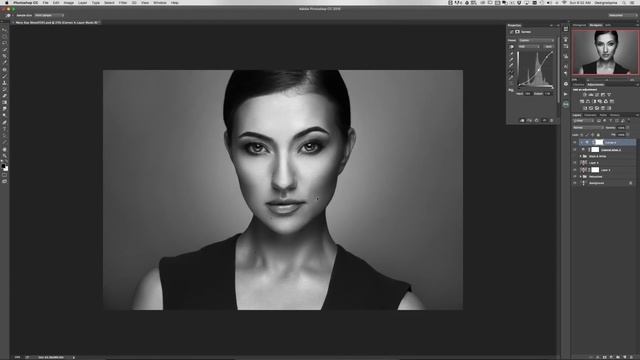
Task: Select the Lasso tool
Action: pos(4,42)
